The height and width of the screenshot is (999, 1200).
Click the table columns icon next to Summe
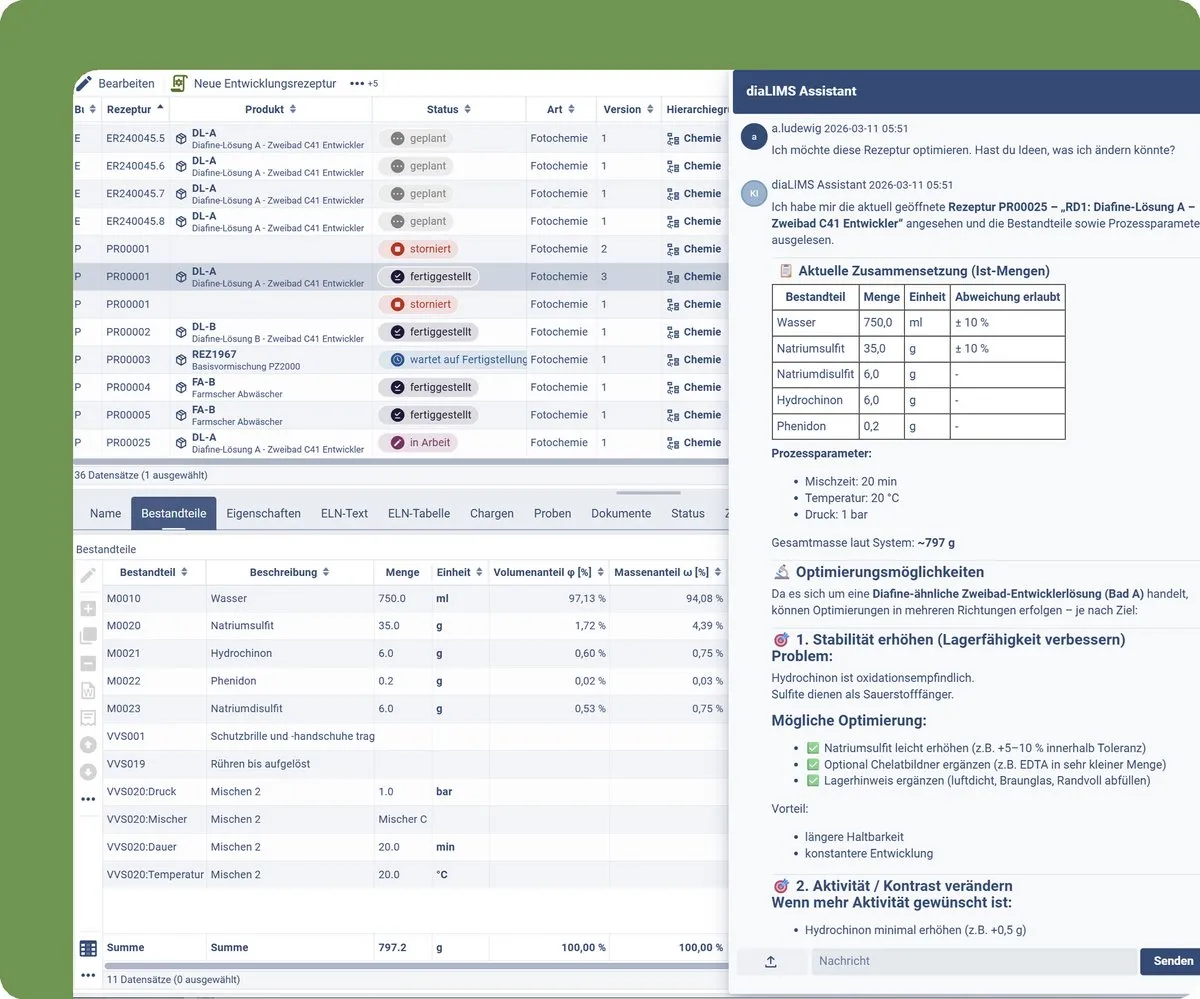[88, 948]
